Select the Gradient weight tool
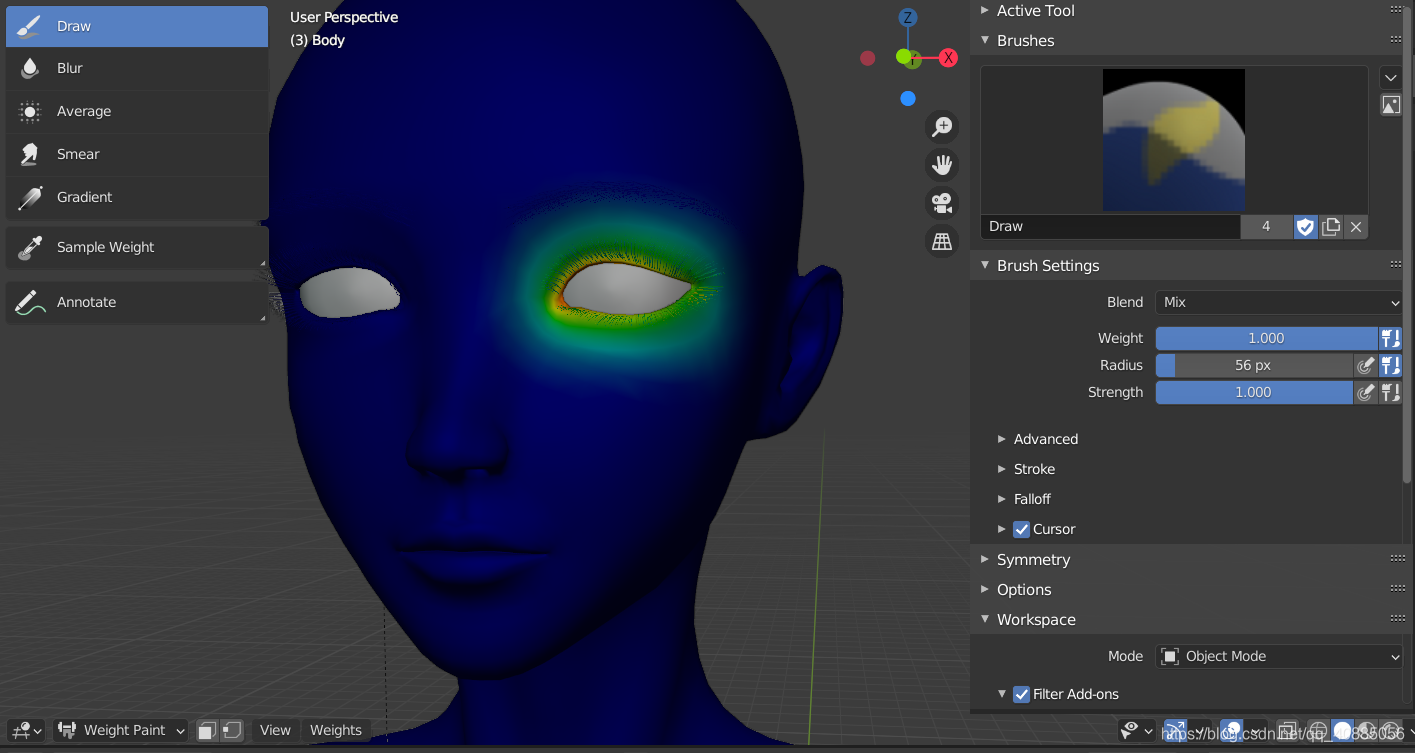1415x753 pixels. tap(137, 197)
